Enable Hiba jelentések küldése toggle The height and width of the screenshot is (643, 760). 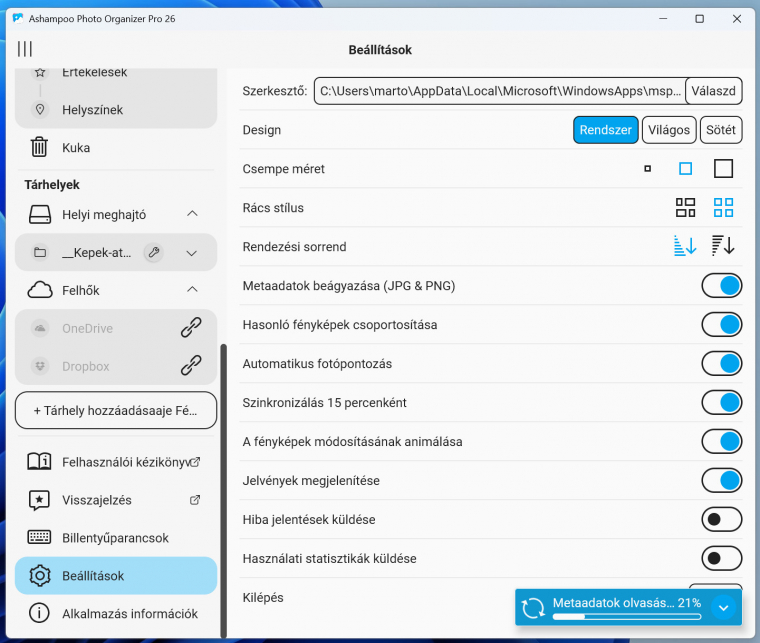[721, 519]
